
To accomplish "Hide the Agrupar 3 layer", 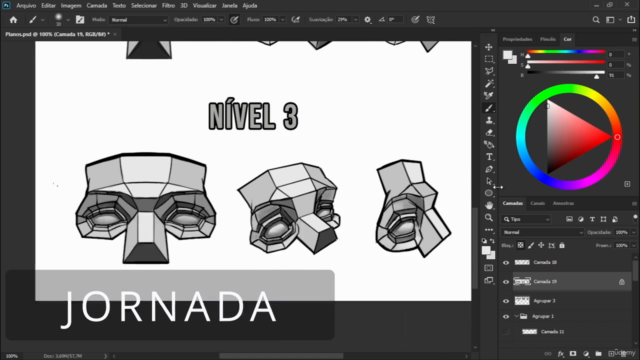I will click(x=506, y=301).
